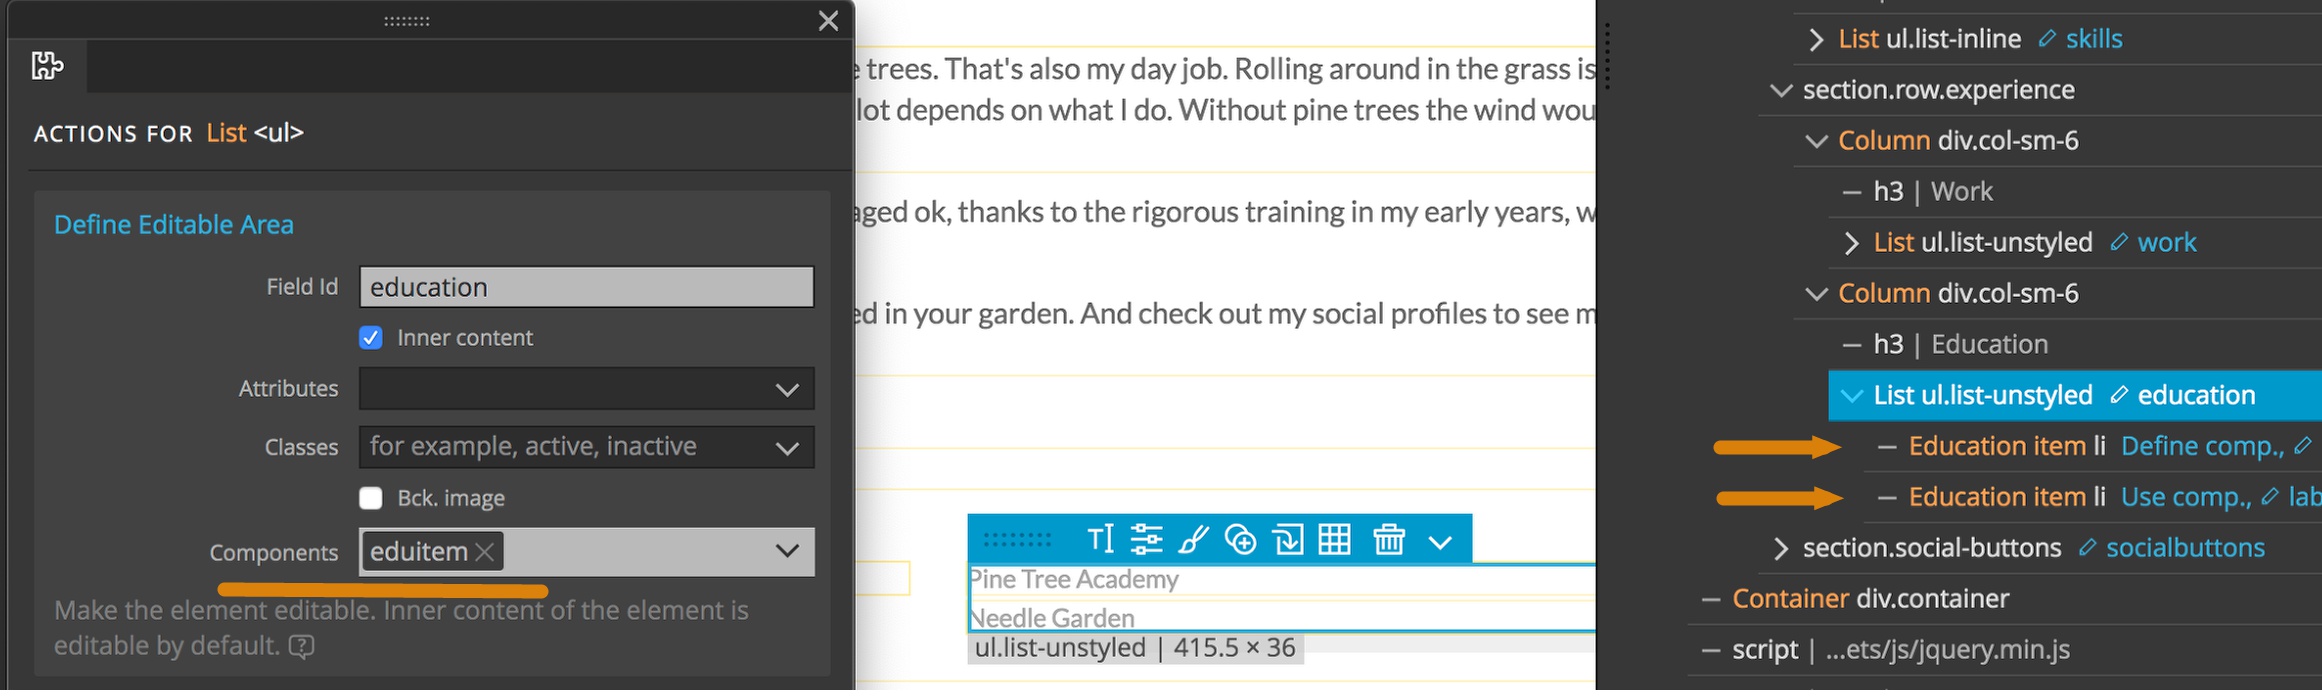Viewport: 2322px width, 700px height.
Task: Collapse the selected List ul.list-unstyled education node
Action: pyautogui.click(x=1851, y=396)
